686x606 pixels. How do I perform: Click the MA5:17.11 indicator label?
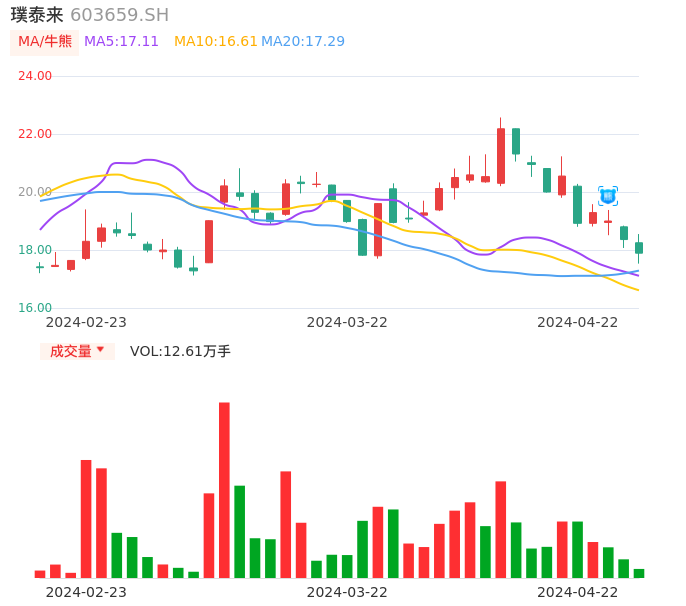121,42
